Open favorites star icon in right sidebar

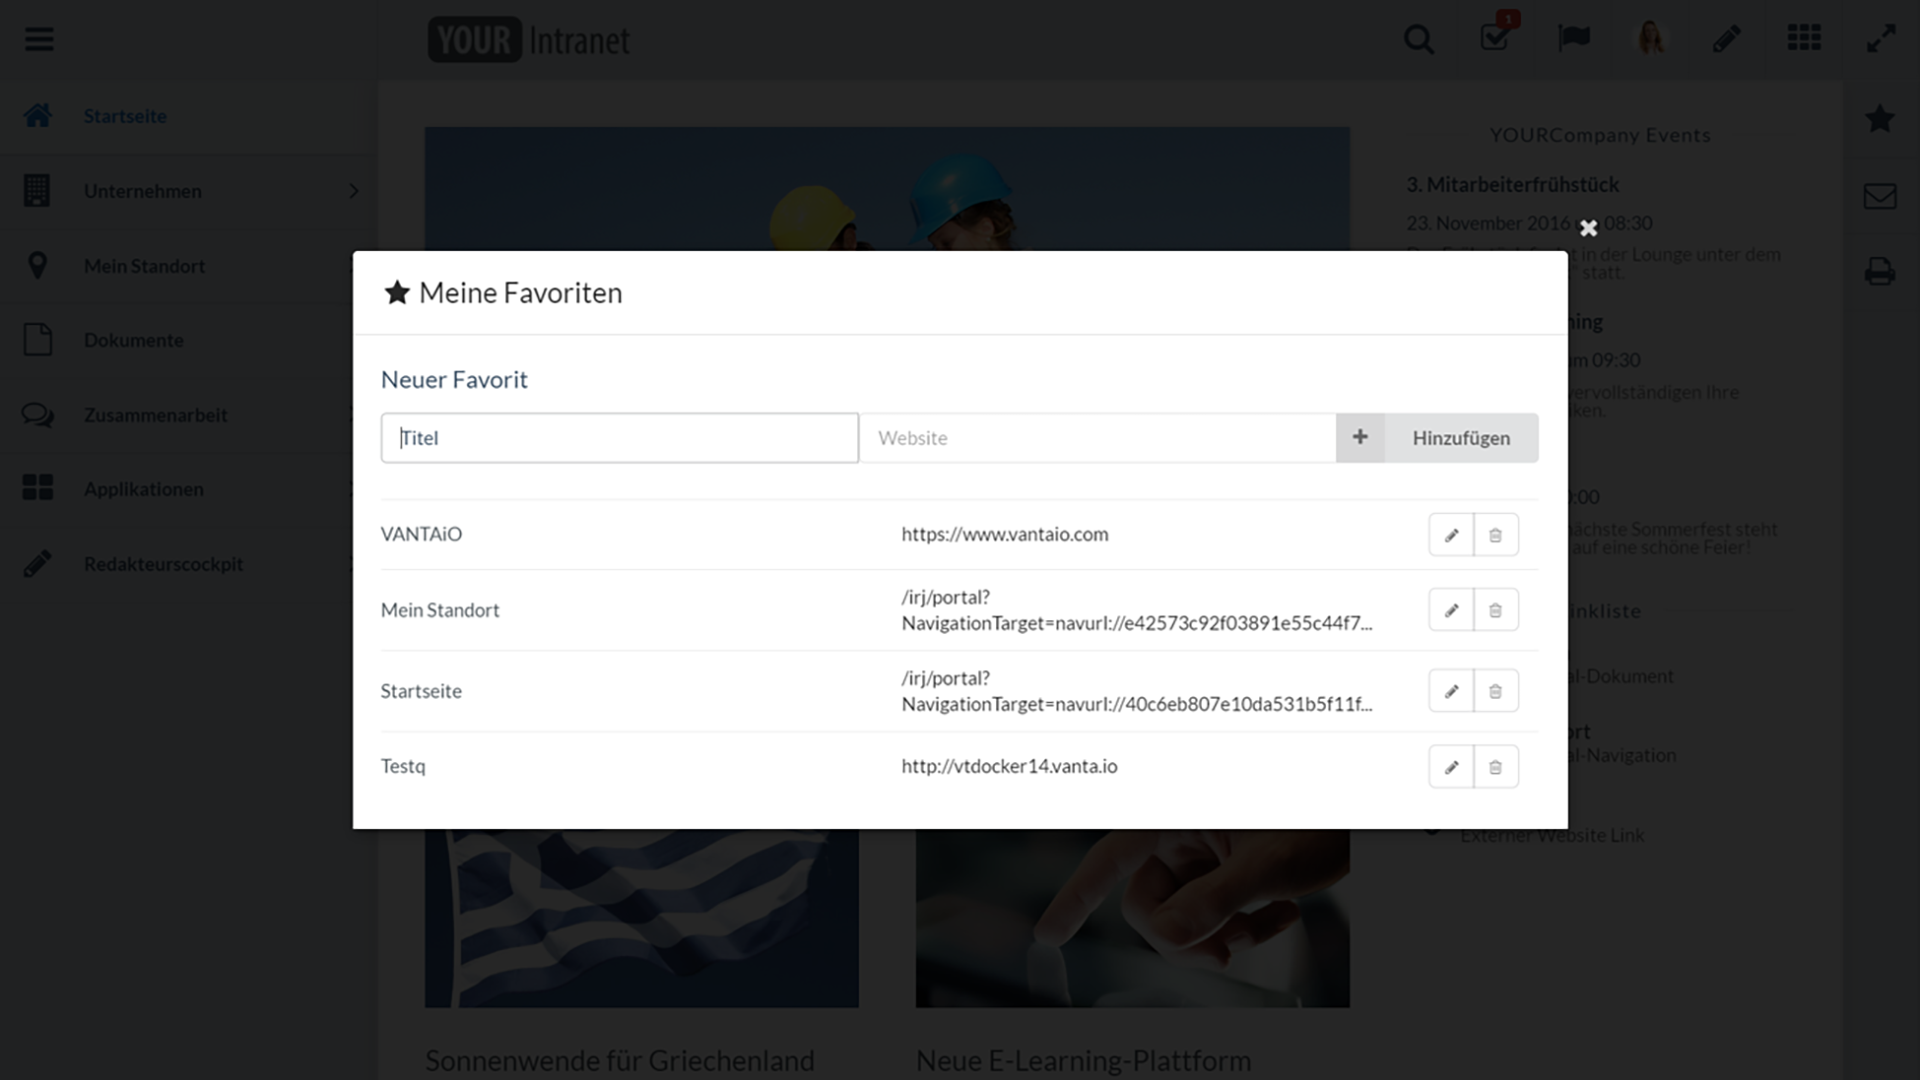point(1880,118)
